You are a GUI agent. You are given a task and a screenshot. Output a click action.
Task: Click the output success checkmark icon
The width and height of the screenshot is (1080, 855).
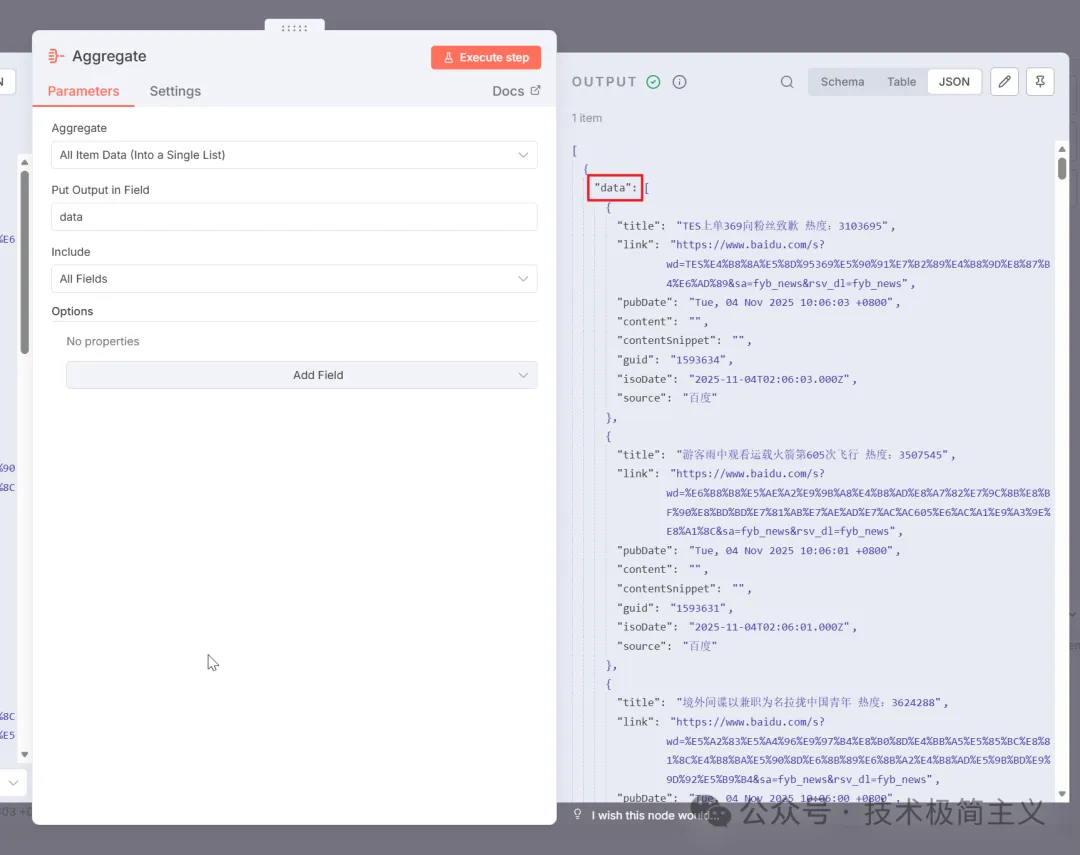[653, 82]
